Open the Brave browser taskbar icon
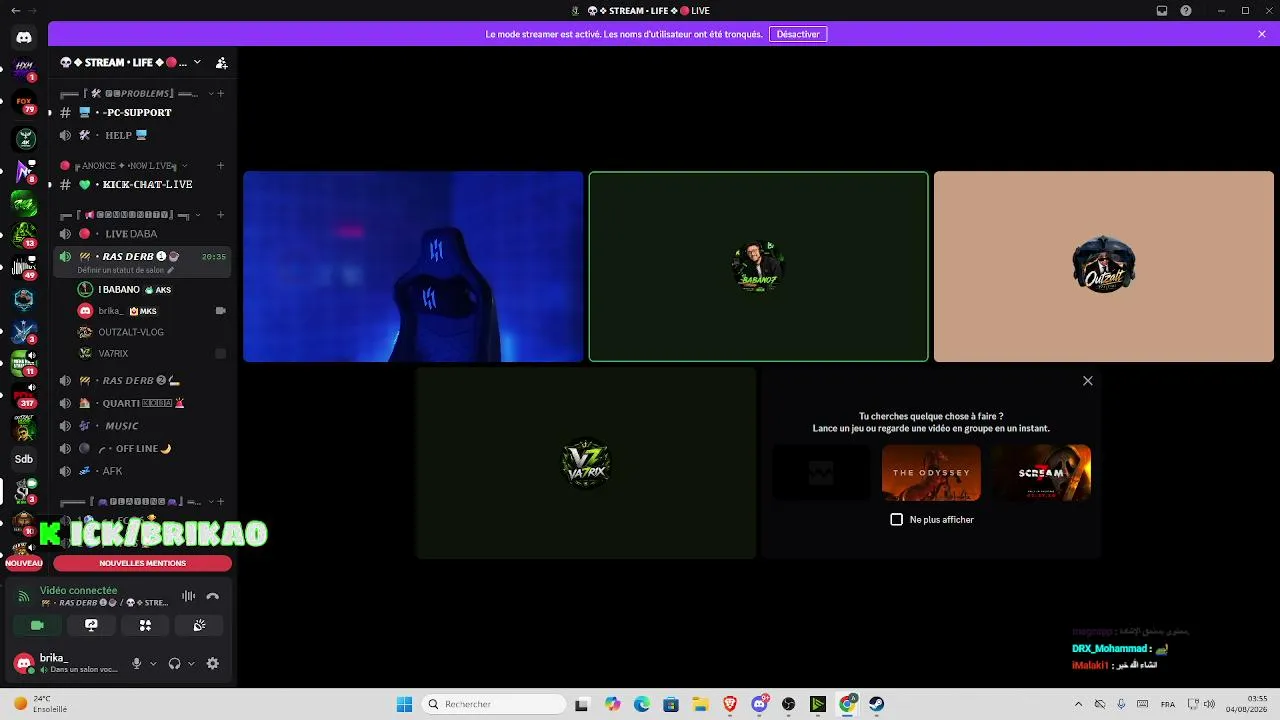 730,704
